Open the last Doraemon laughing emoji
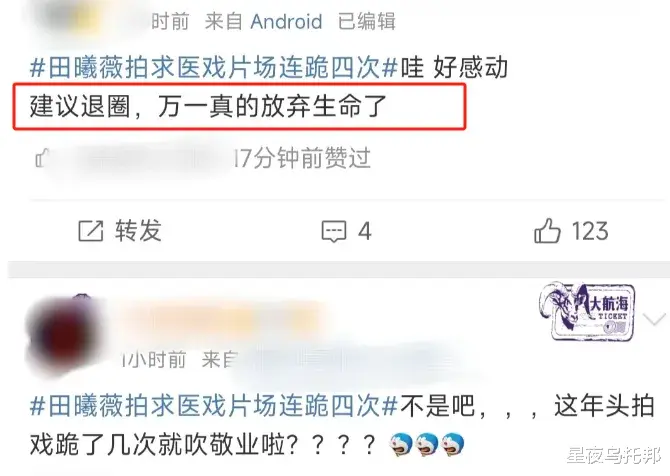 point(453,444)
